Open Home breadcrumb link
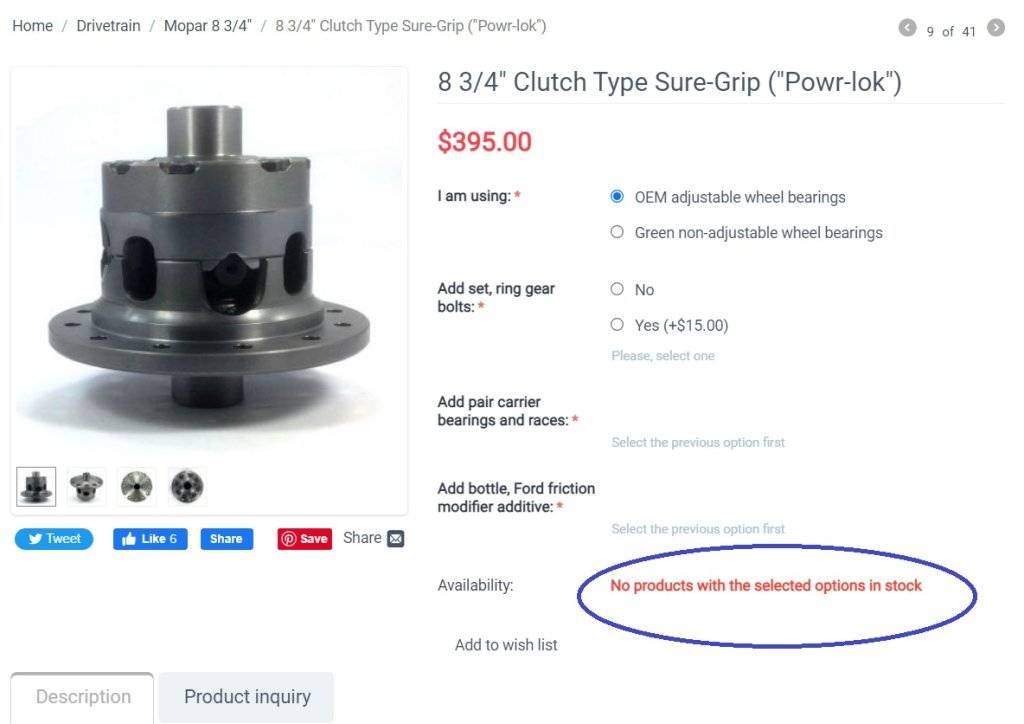Screen dimensions: 1024x724 pos(33,26)
